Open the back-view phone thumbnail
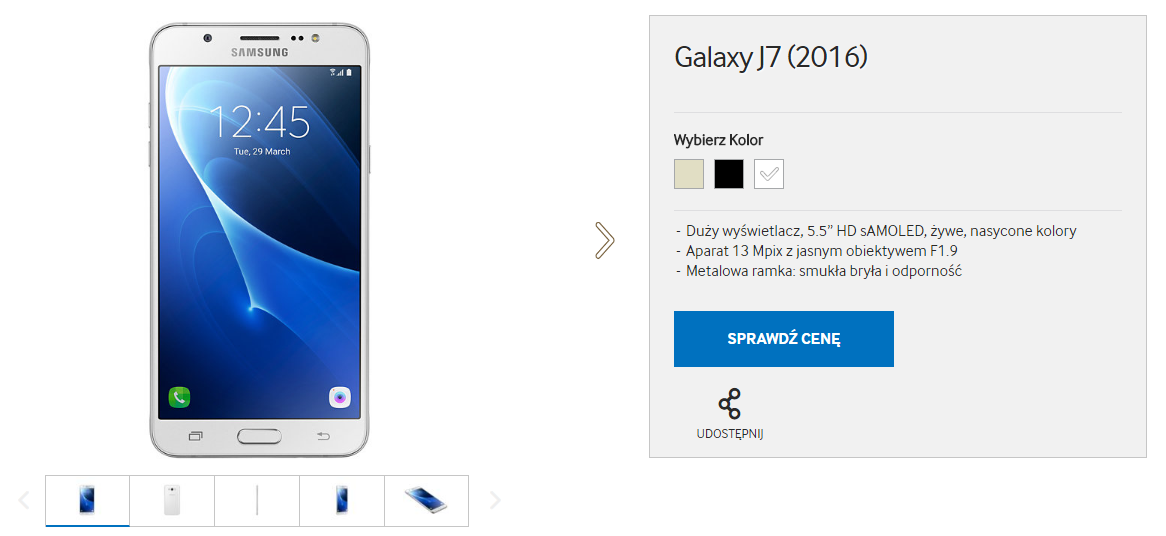 tap(173, 500)
